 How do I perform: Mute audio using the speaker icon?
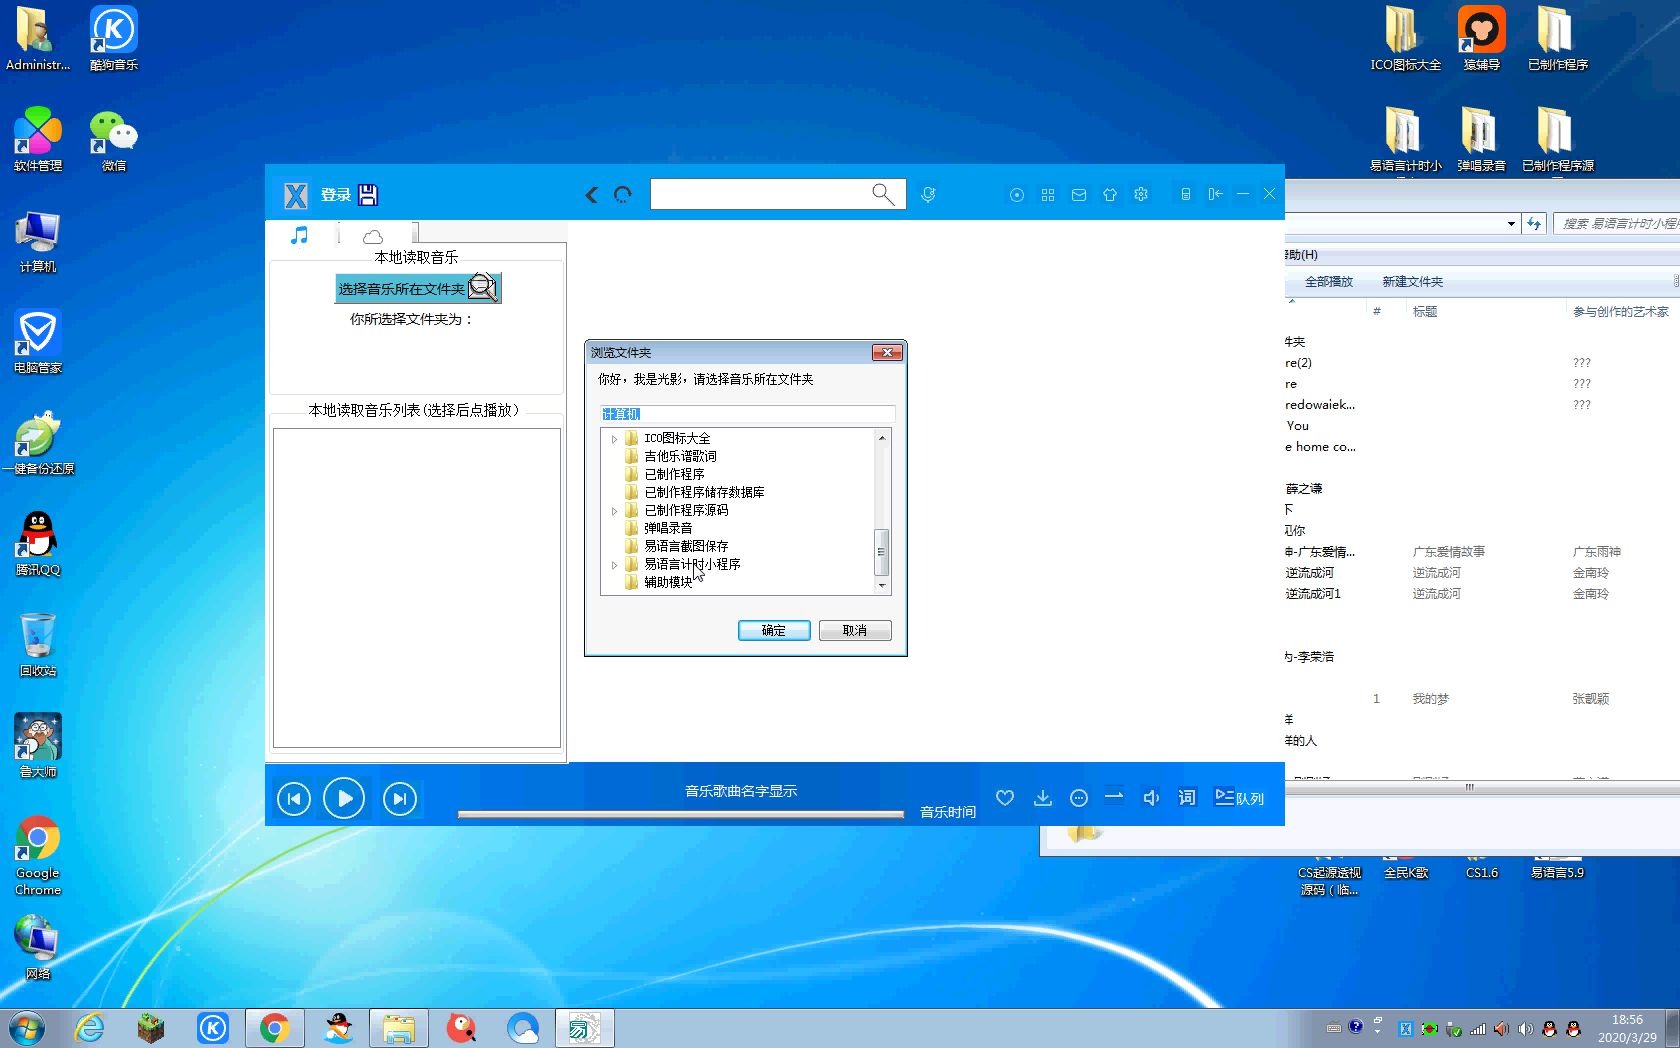coord(1151,798)
